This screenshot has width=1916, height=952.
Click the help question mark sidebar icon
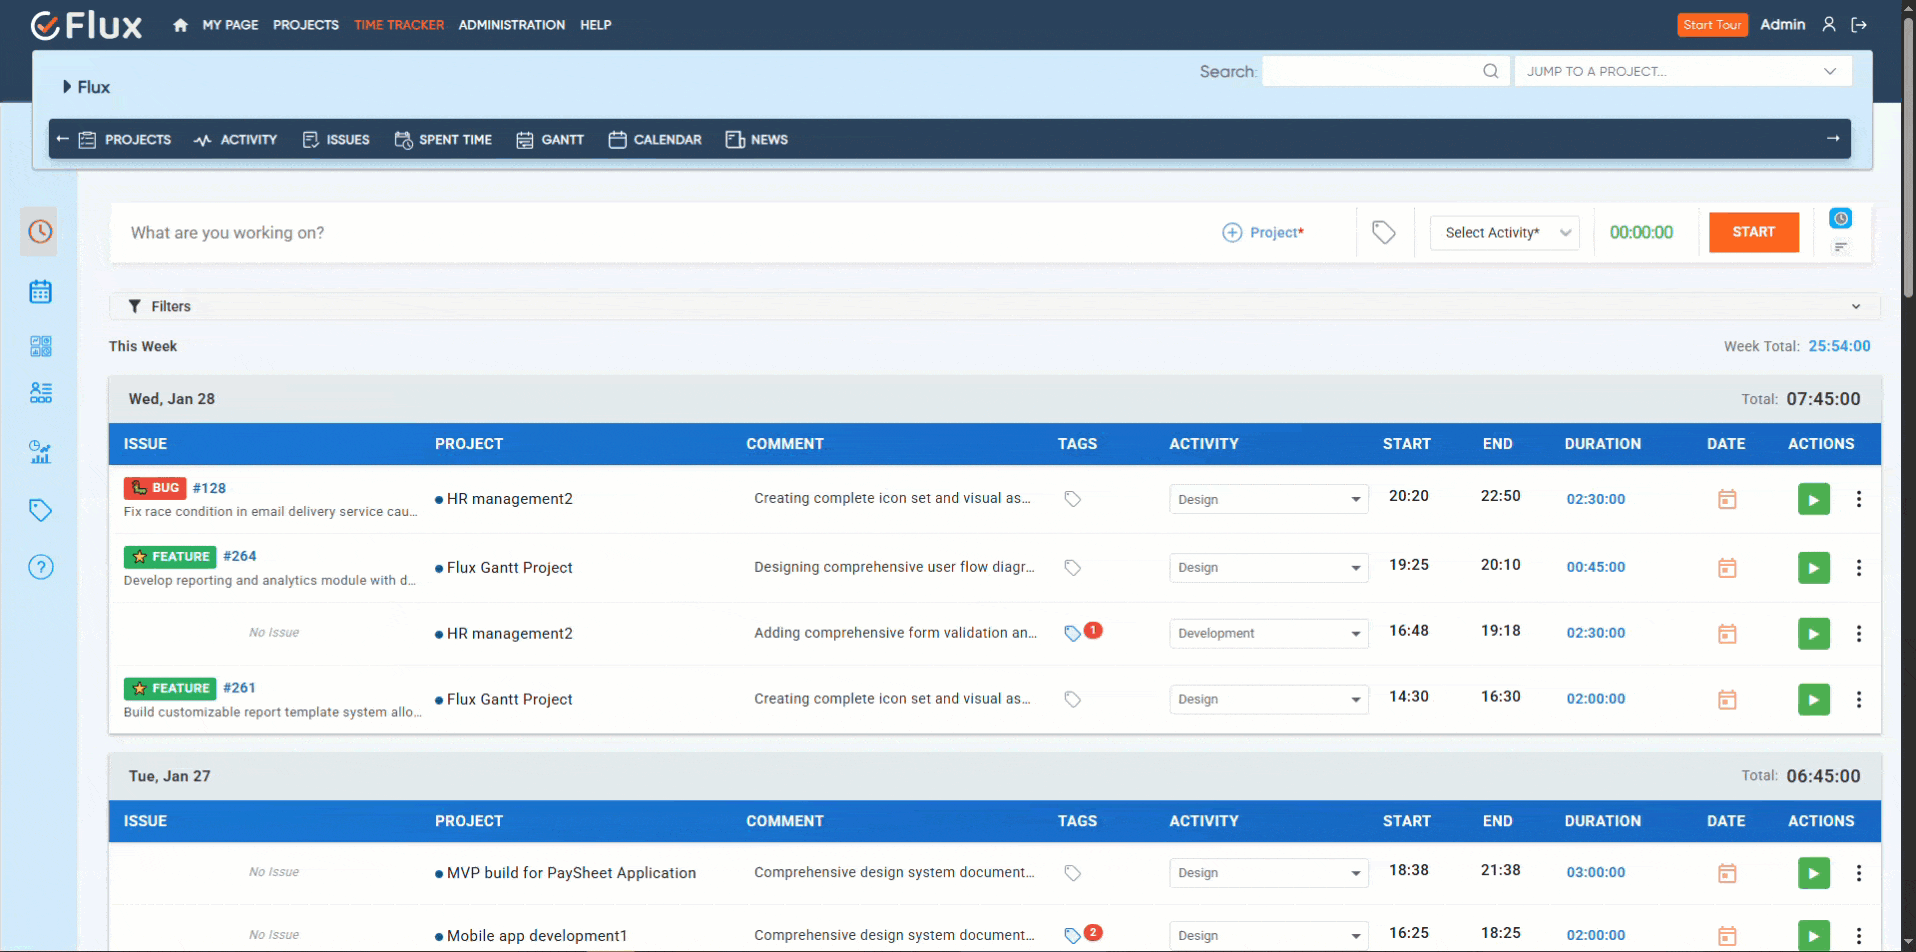coord(40,568)
